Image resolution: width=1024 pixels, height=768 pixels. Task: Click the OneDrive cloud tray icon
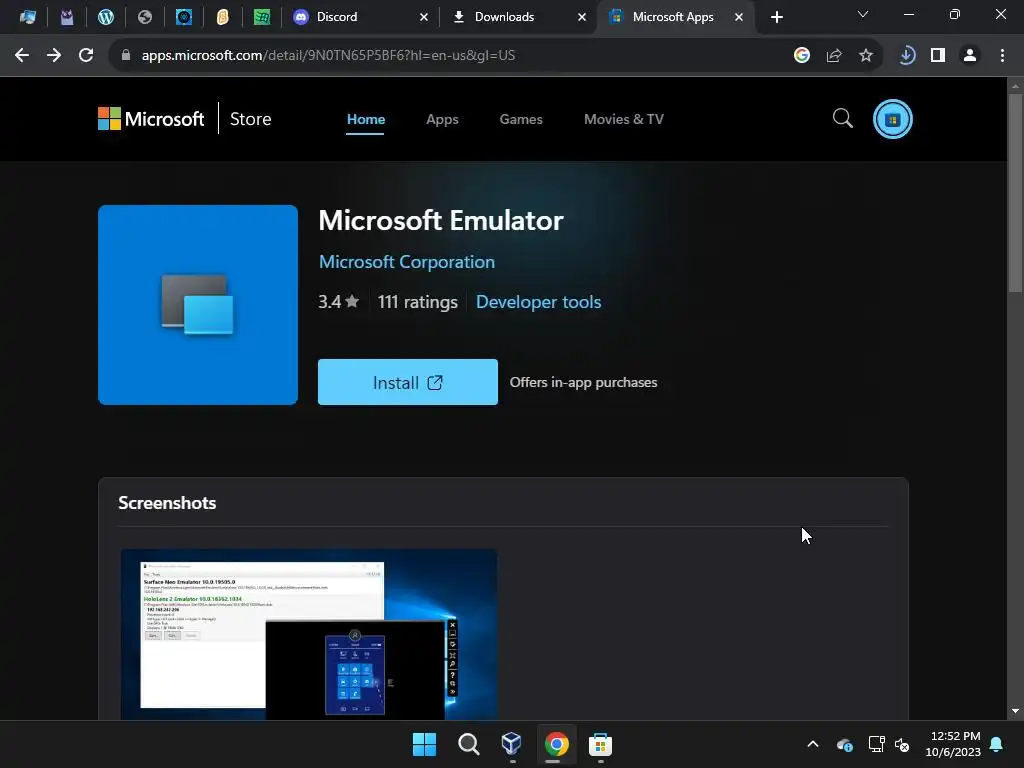point(844,744)
